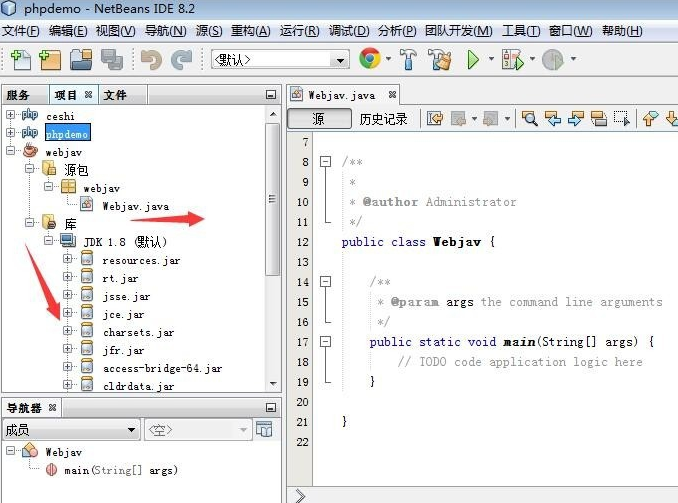This screenshot has height=503, width=678.
Task: Click the New File toolbar icon
Action: point(20,59)
